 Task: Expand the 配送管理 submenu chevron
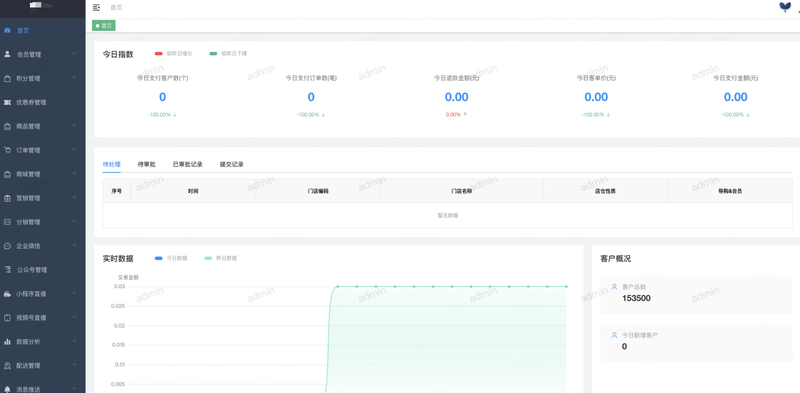[x=74, y=365]
